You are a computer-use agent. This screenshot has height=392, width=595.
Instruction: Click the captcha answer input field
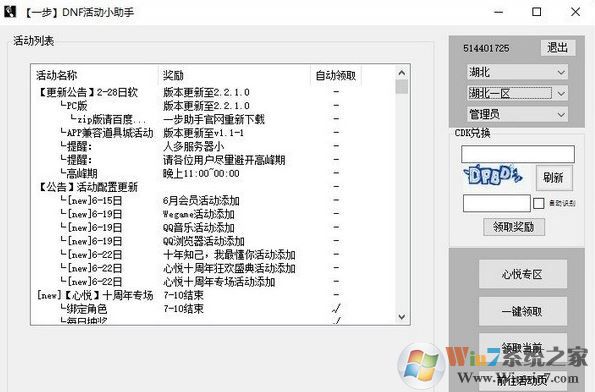(x=497, y=203)
